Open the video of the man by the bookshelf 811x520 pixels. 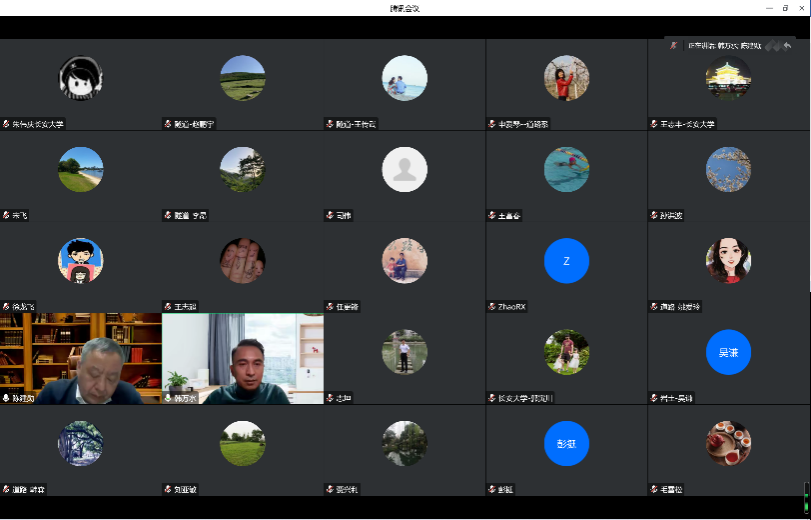pos(81,358)
